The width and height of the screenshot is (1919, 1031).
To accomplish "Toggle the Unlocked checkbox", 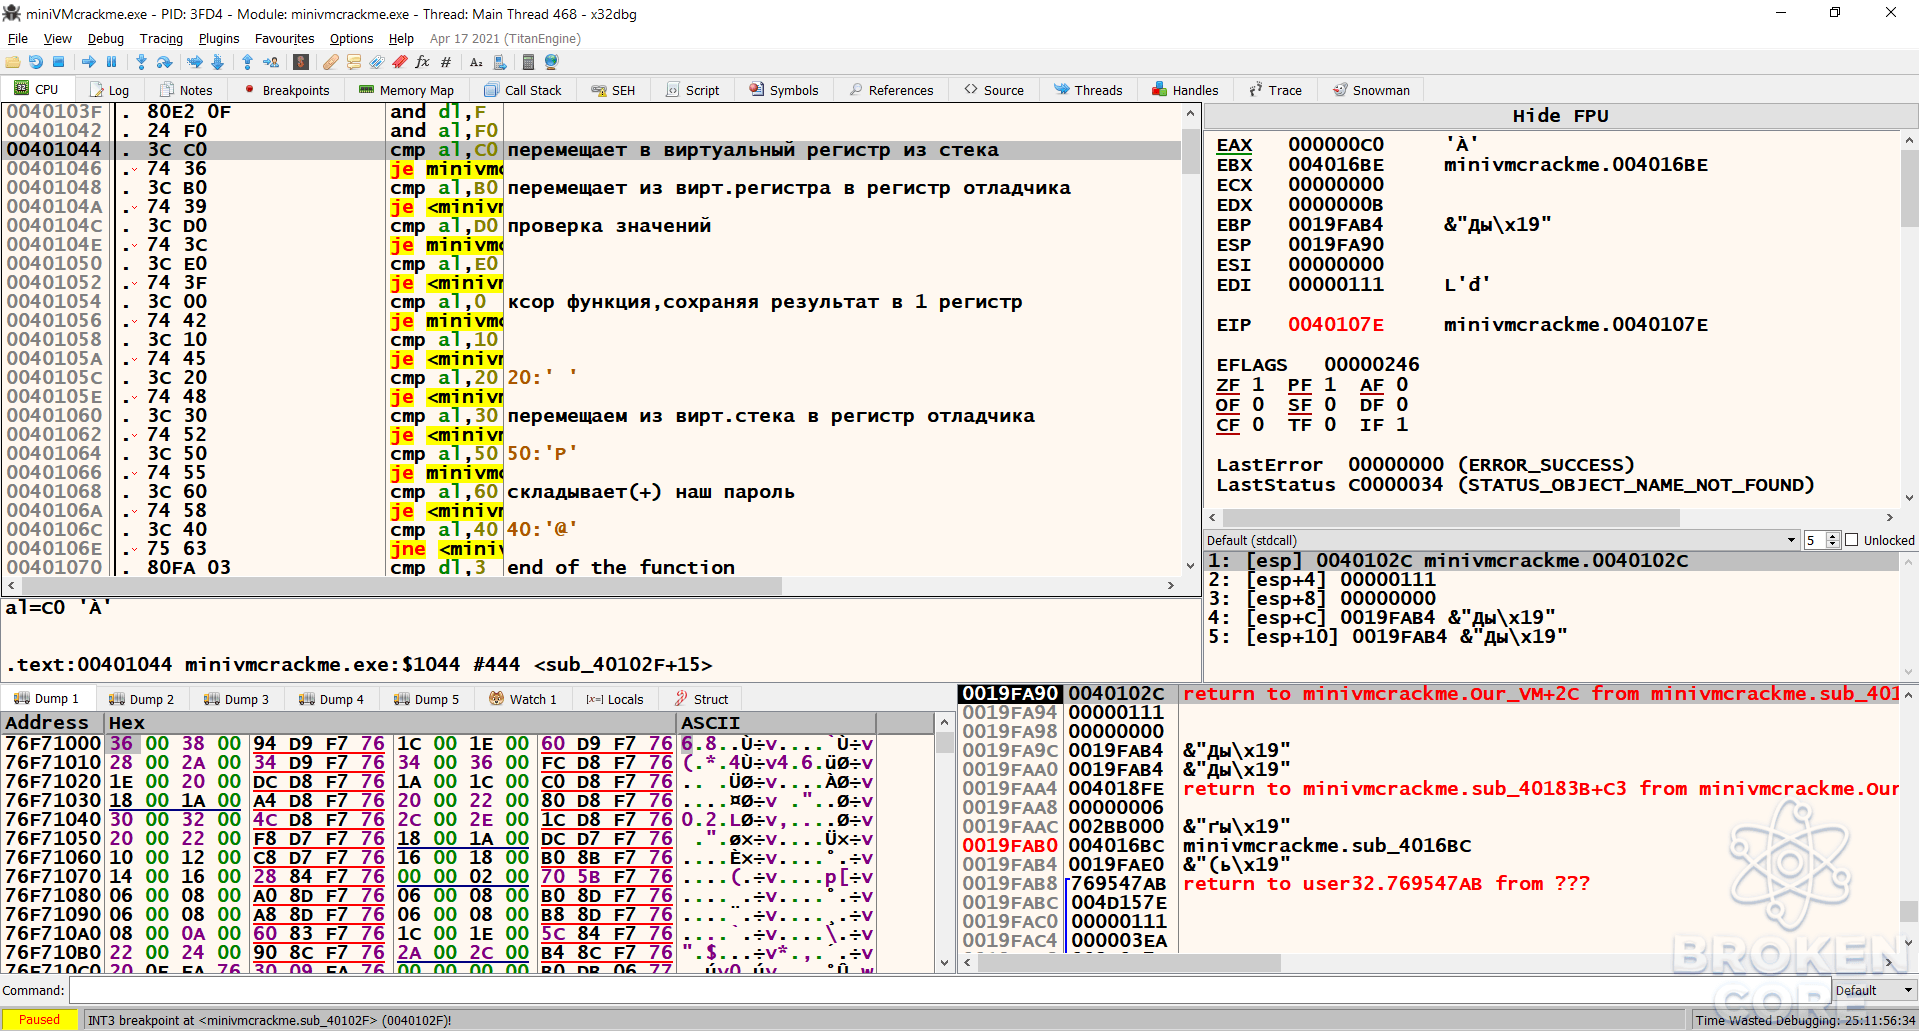I will pos(1852,540).
